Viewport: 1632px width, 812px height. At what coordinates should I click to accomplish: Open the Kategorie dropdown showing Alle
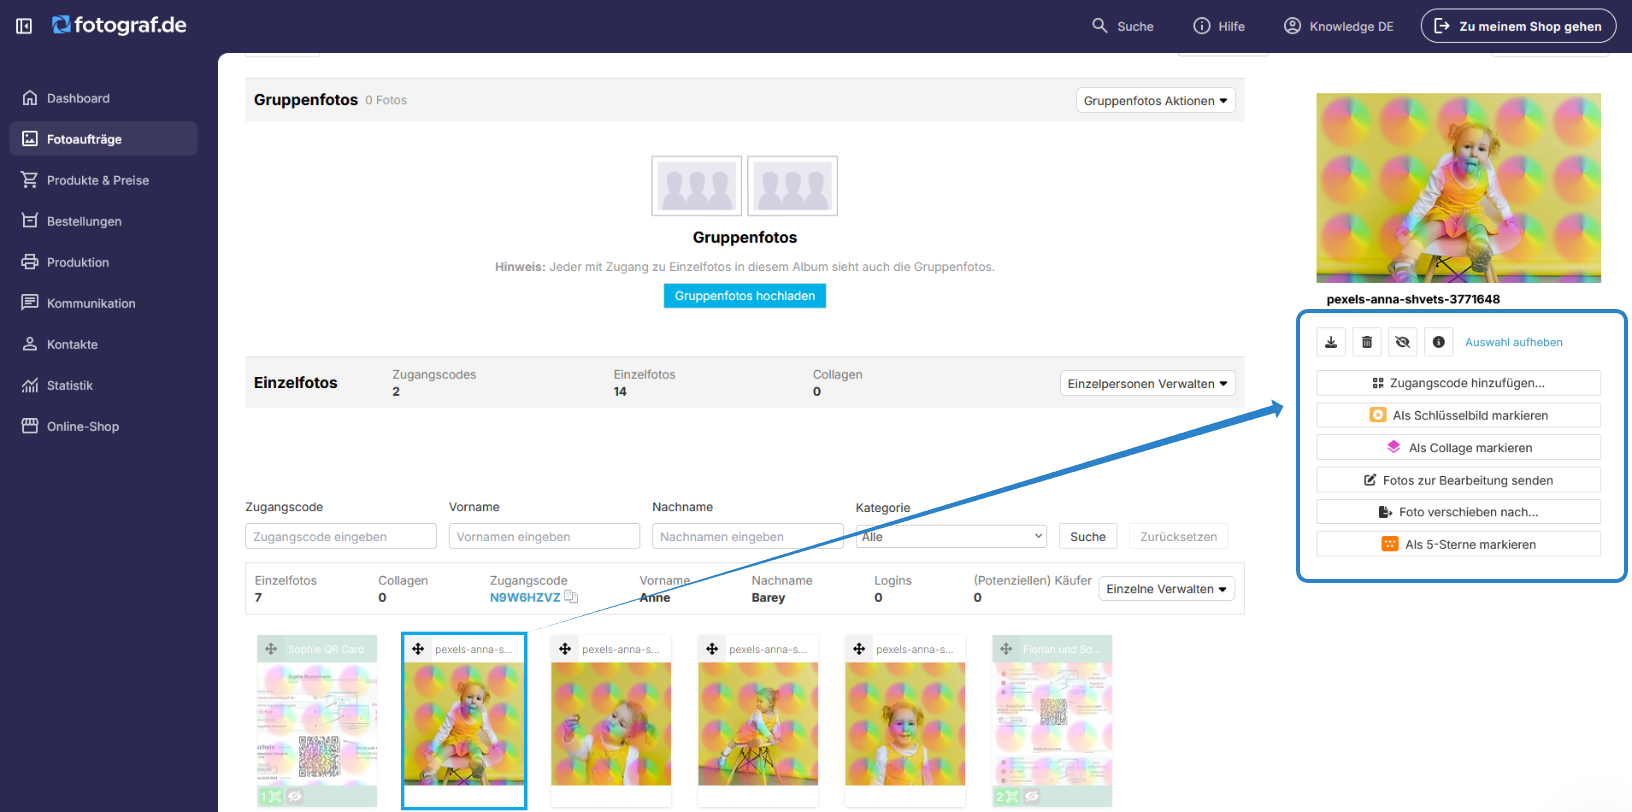(951, 537)
